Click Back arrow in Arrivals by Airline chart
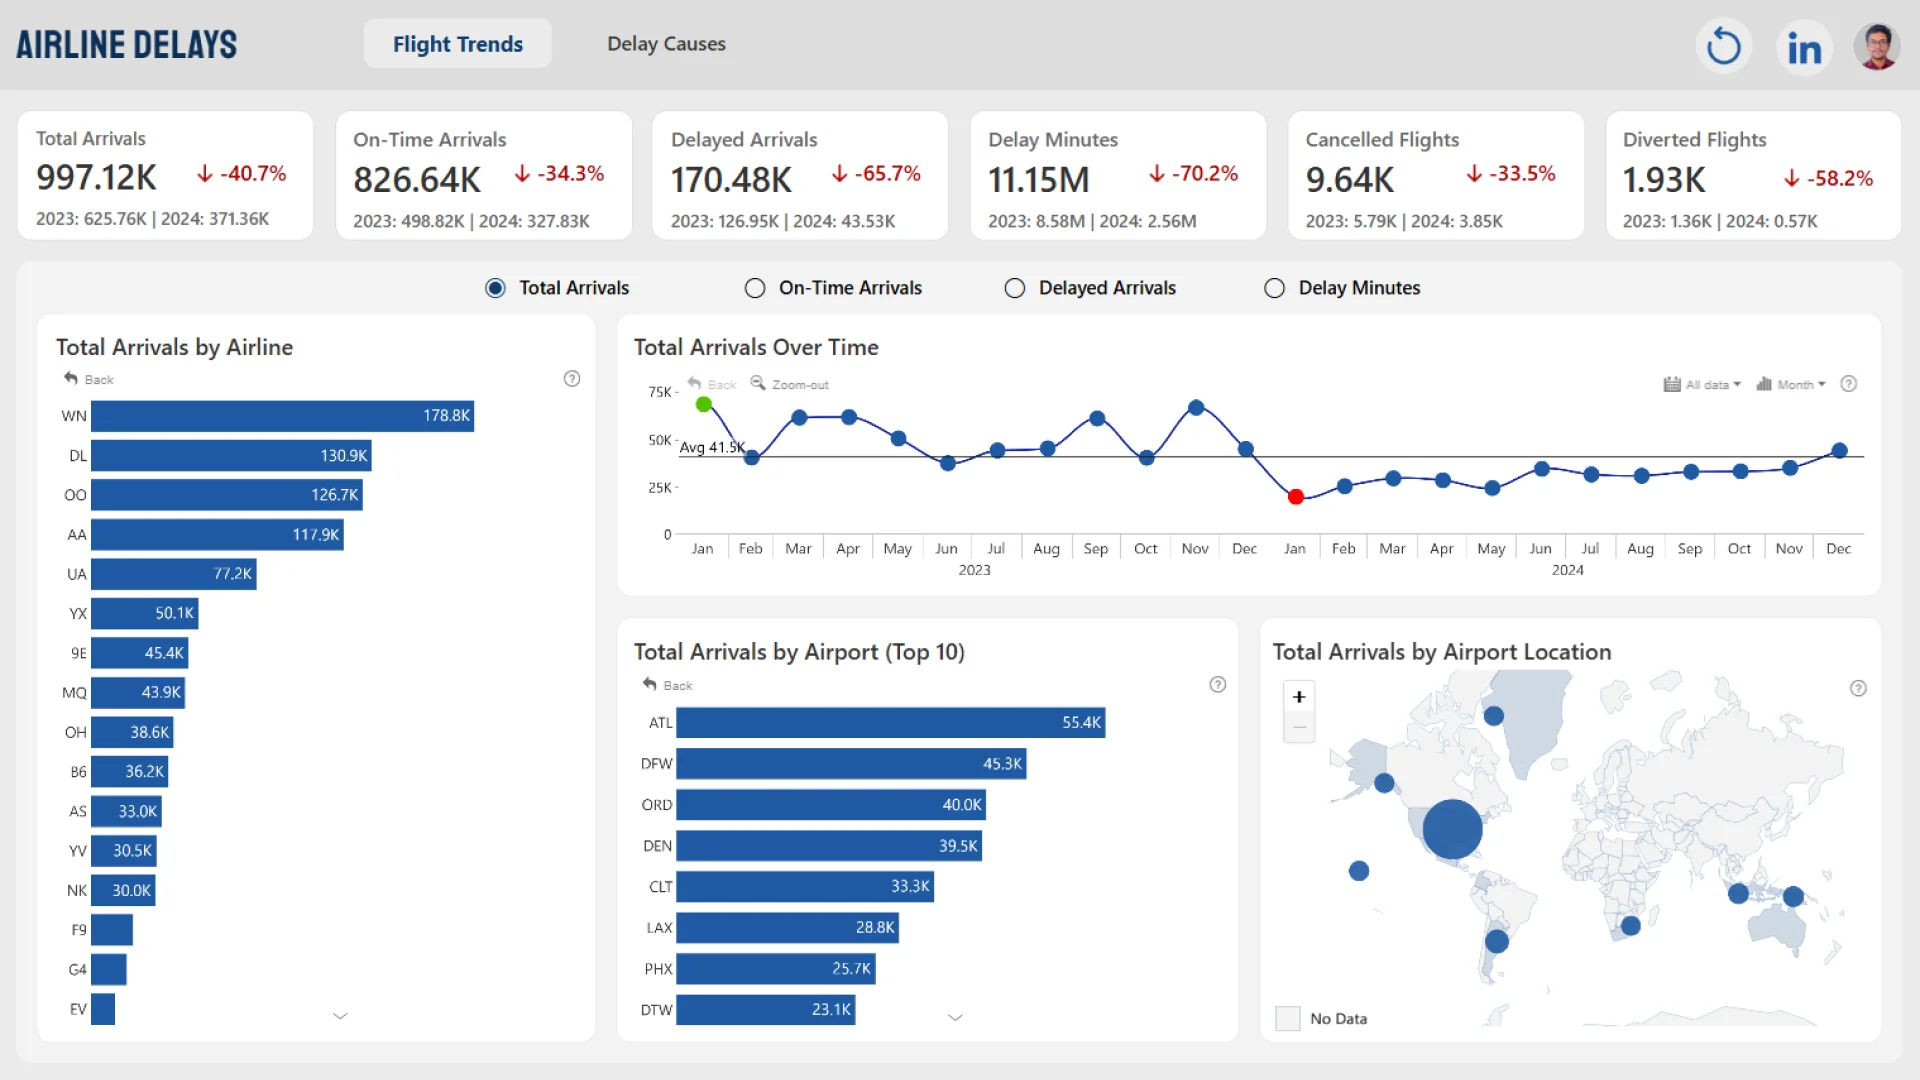 (71, 379)
